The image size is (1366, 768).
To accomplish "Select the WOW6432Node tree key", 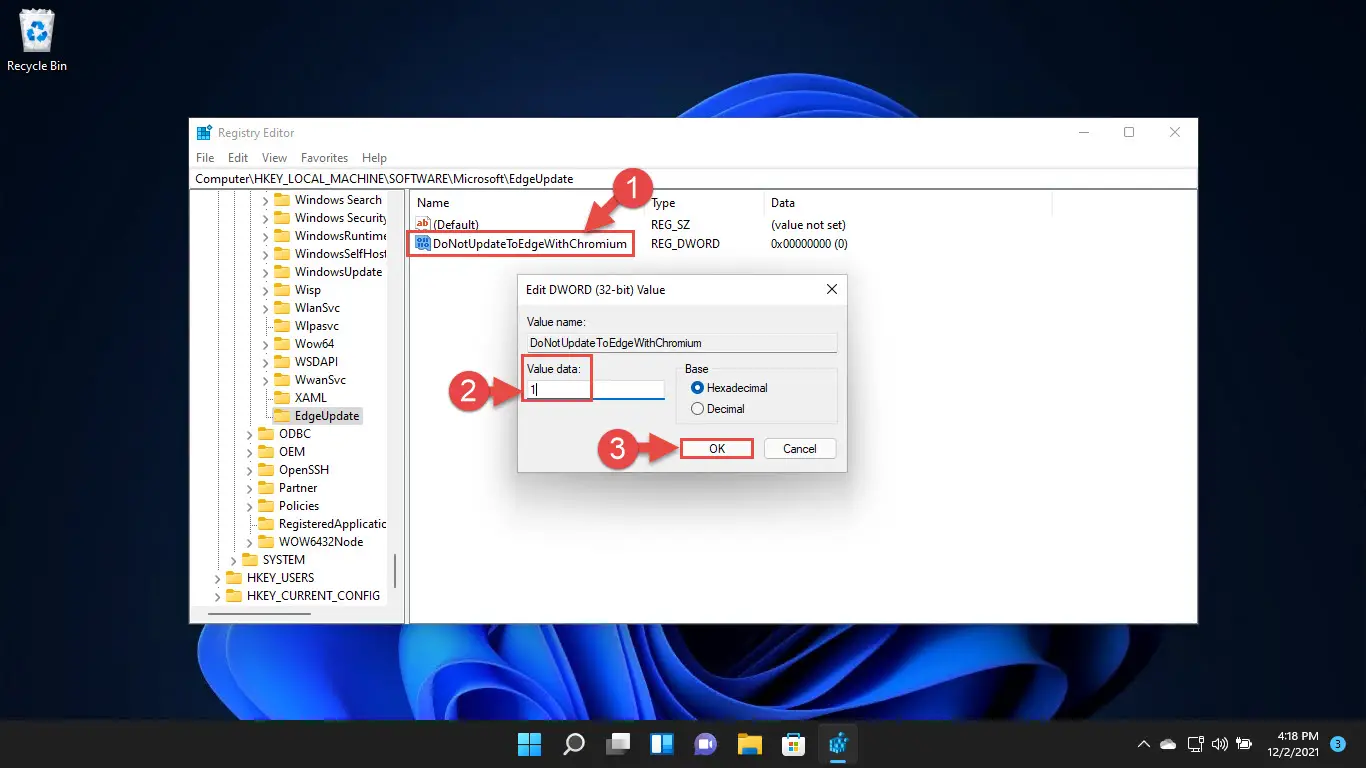I will tap(321, 542).
